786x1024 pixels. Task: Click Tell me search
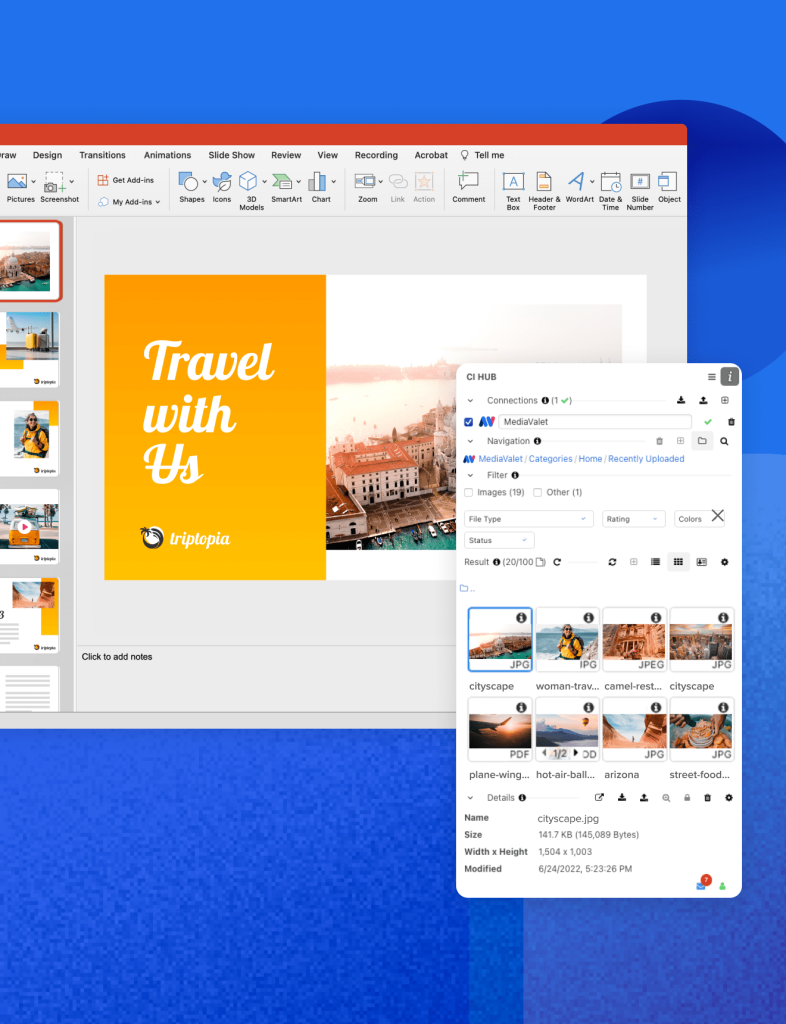pyautogui.click(x=482, y=155)
